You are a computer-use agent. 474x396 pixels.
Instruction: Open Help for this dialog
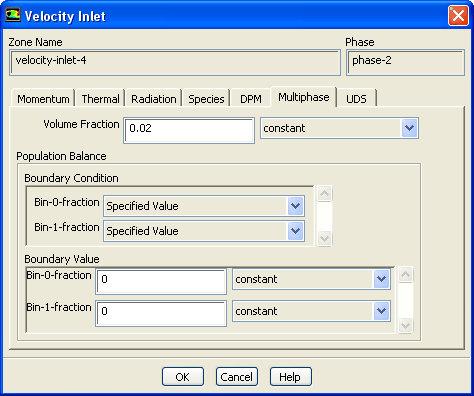[x=291, y=377]
